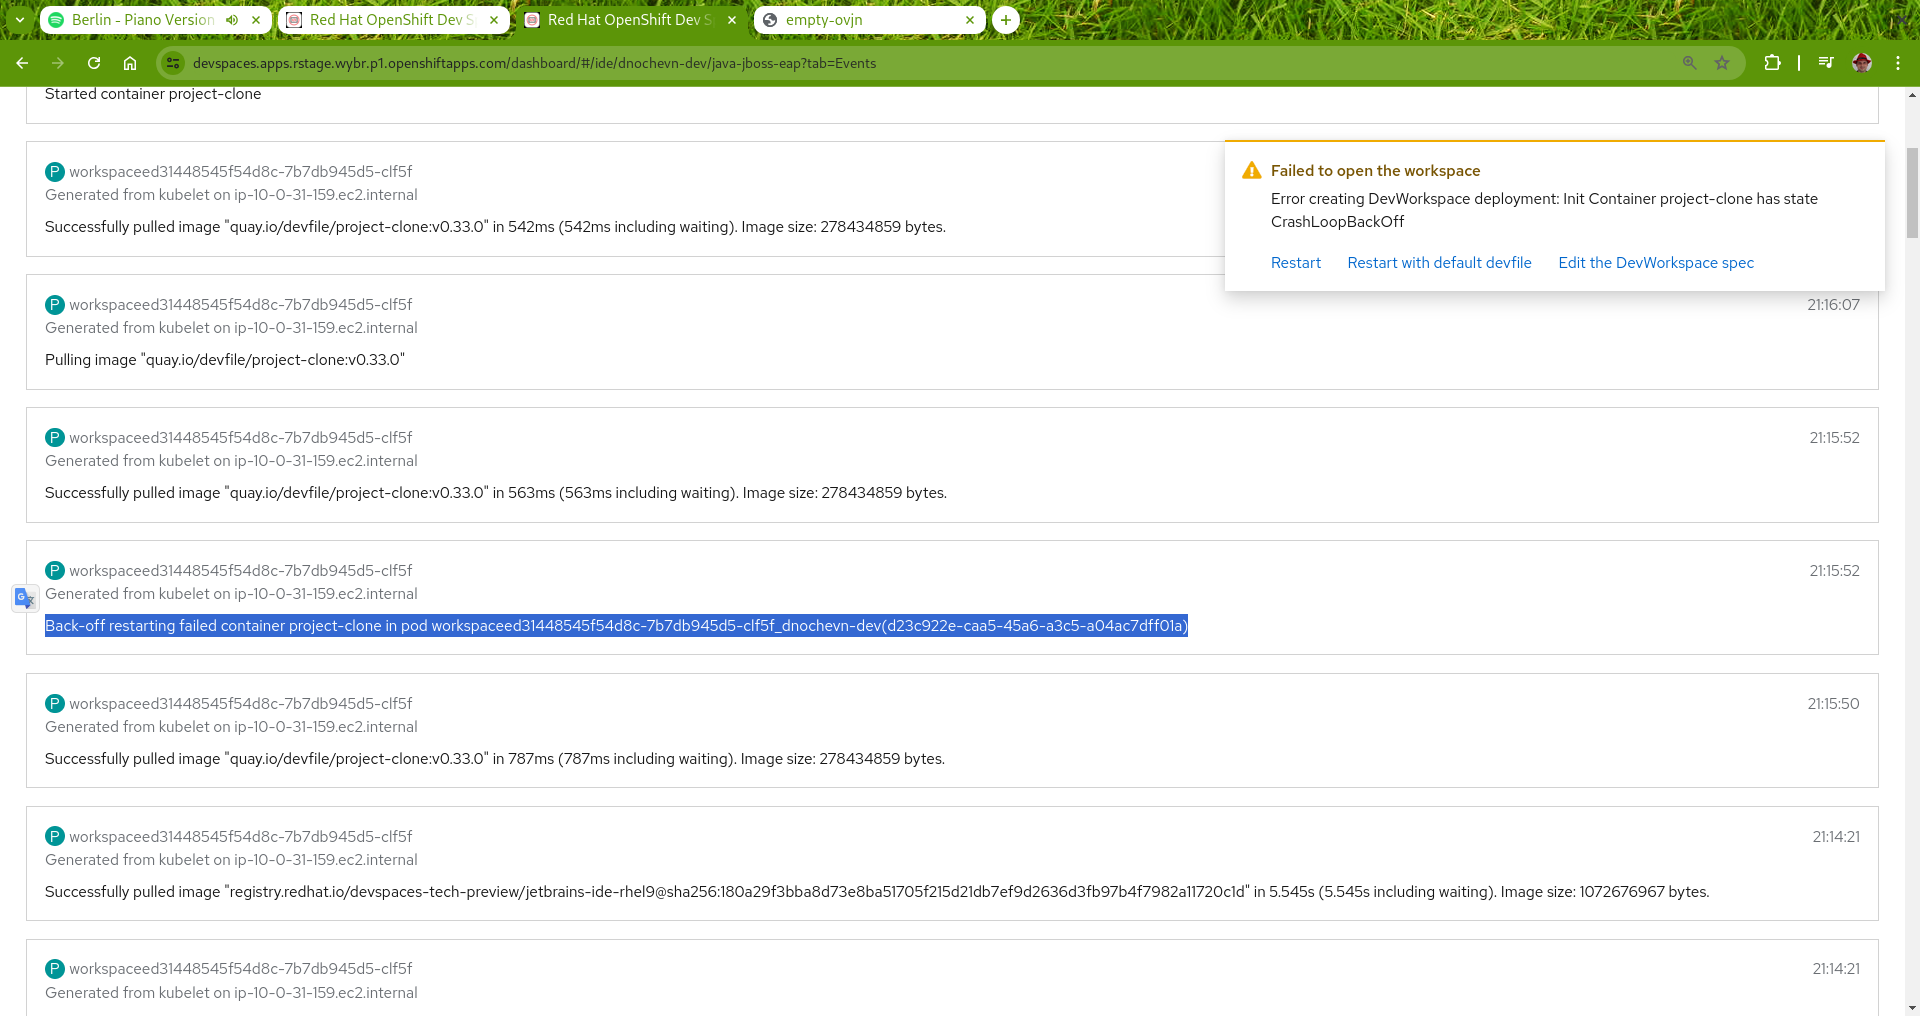Open the browser home page
The image size is (1920, 1016).
[130, 63]
